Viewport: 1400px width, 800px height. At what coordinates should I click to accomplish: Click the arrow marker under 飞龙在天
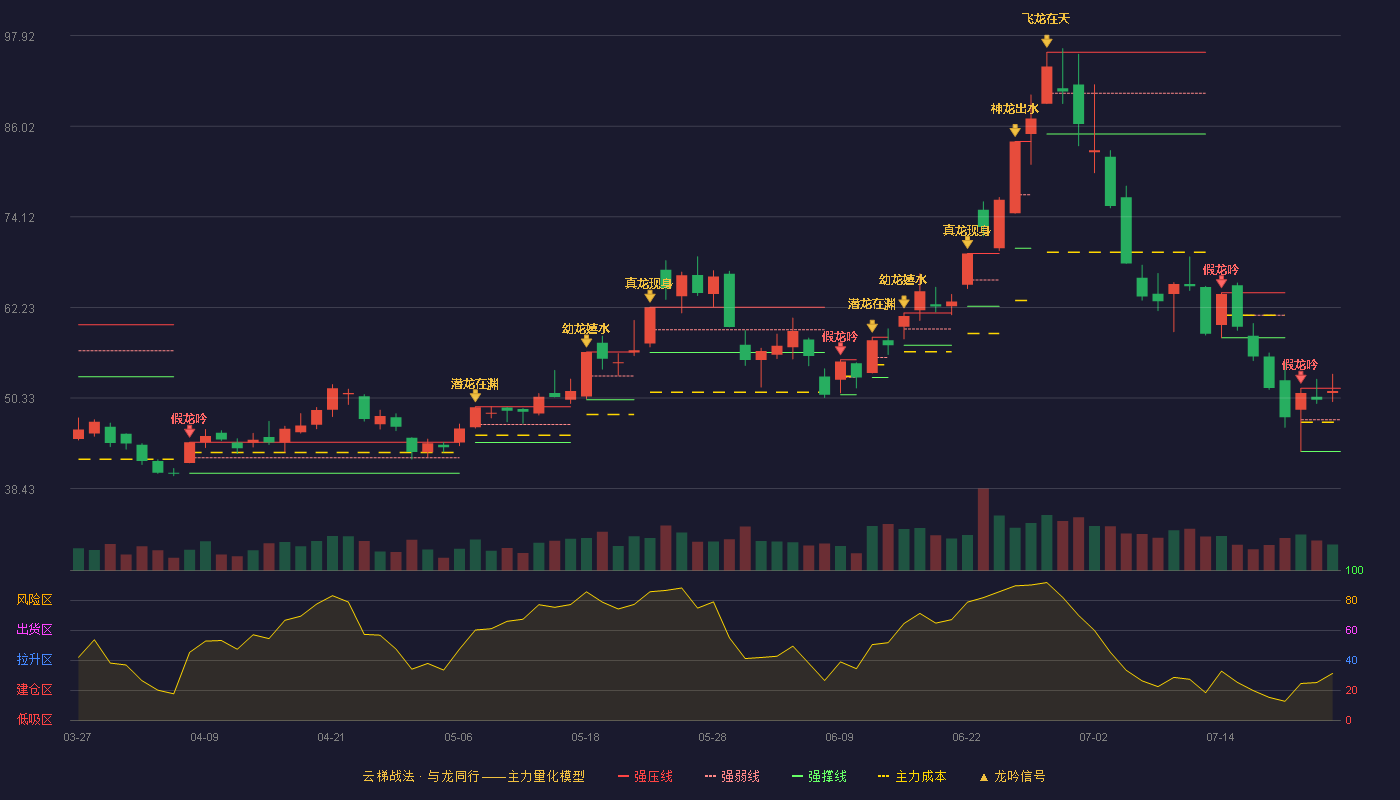pyautogui.click(x=1046, y=41)
